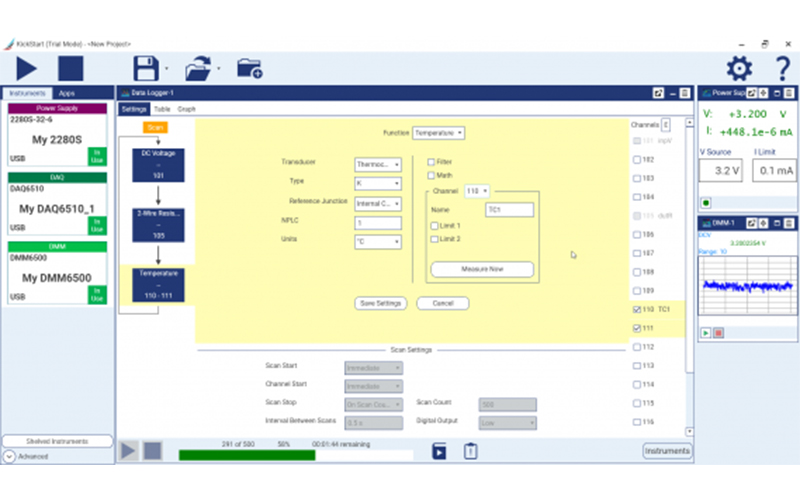The image size is (800, 500).
Task: Click the Measure Now button
Action: coord(482,269)
